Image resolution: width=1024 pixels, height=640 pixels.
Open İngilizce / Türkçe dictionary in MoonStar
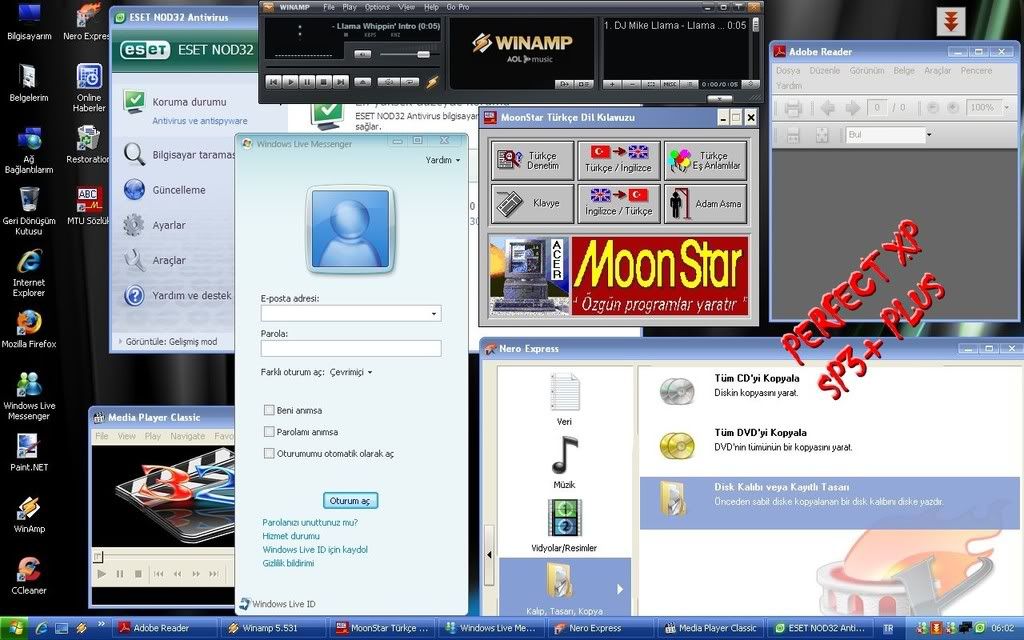tap(618, 204)
